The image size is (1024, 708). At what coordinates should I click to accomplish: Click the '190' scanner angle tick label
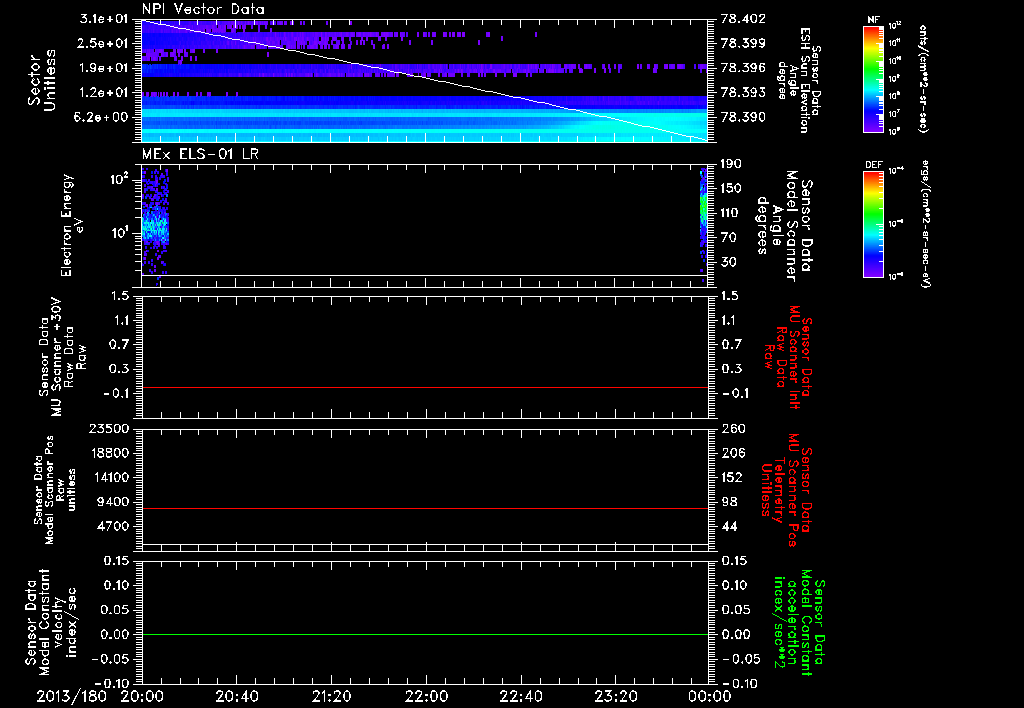click(x=731, y=164)
